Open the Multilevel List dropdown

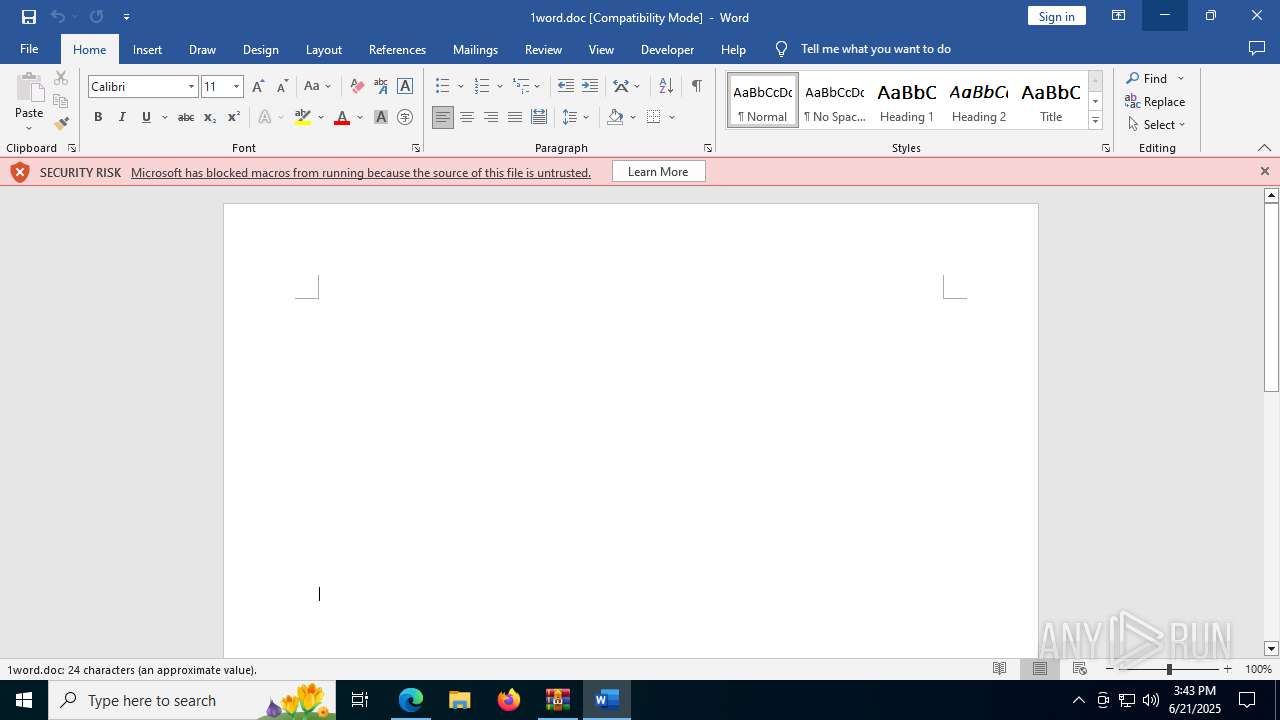[527, 86]
